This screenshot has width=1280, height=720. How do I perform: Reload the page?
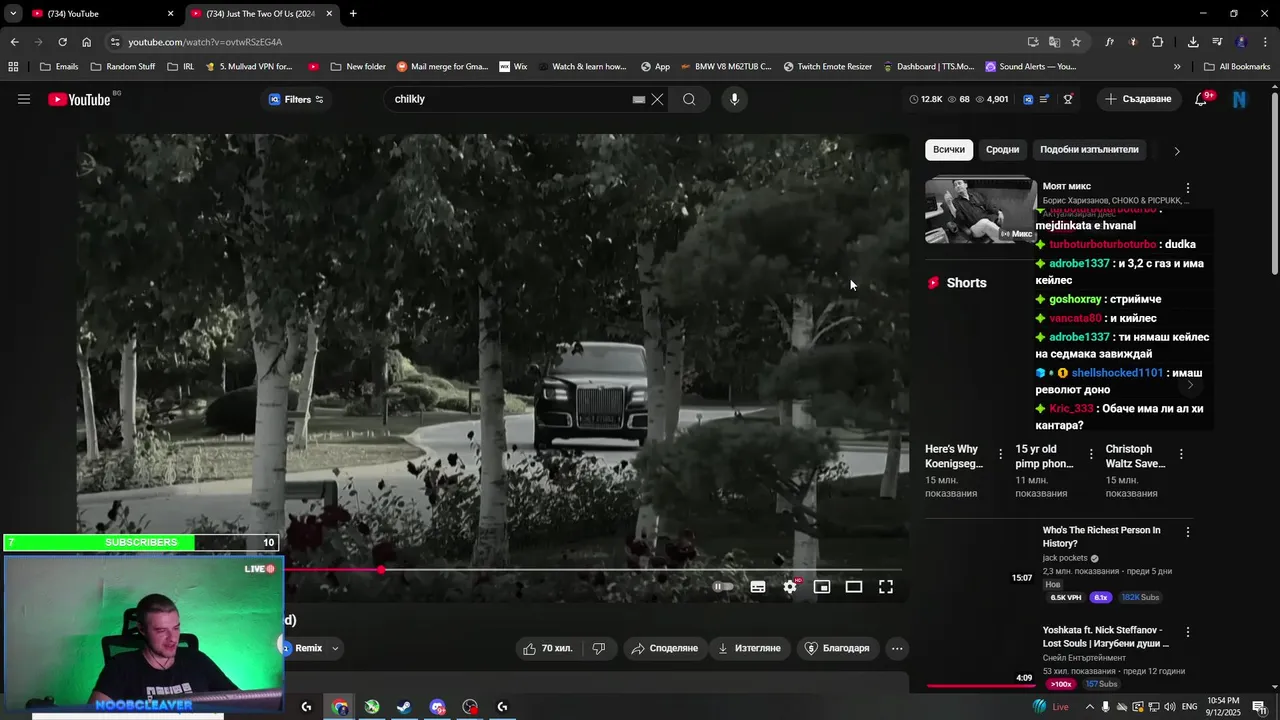(x=62, y=42)
